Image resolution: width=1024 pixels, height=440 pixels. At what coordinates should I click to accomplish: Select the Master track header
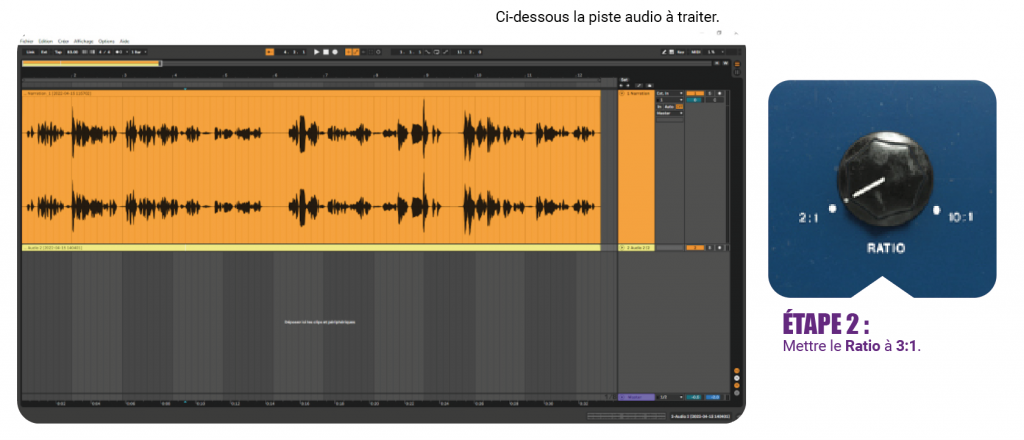636,397
